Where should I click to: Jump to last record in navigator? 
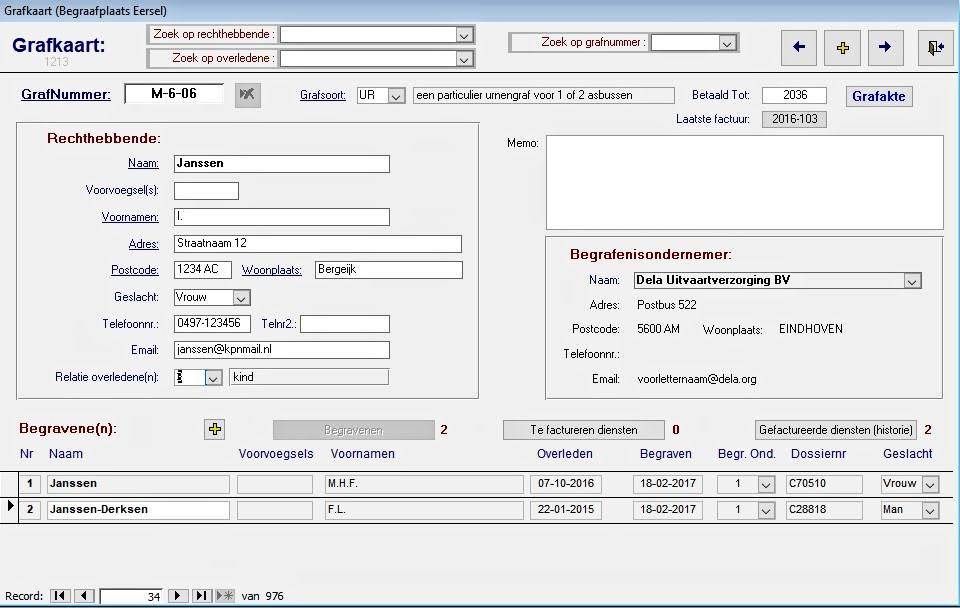click(x=202, y=596)
